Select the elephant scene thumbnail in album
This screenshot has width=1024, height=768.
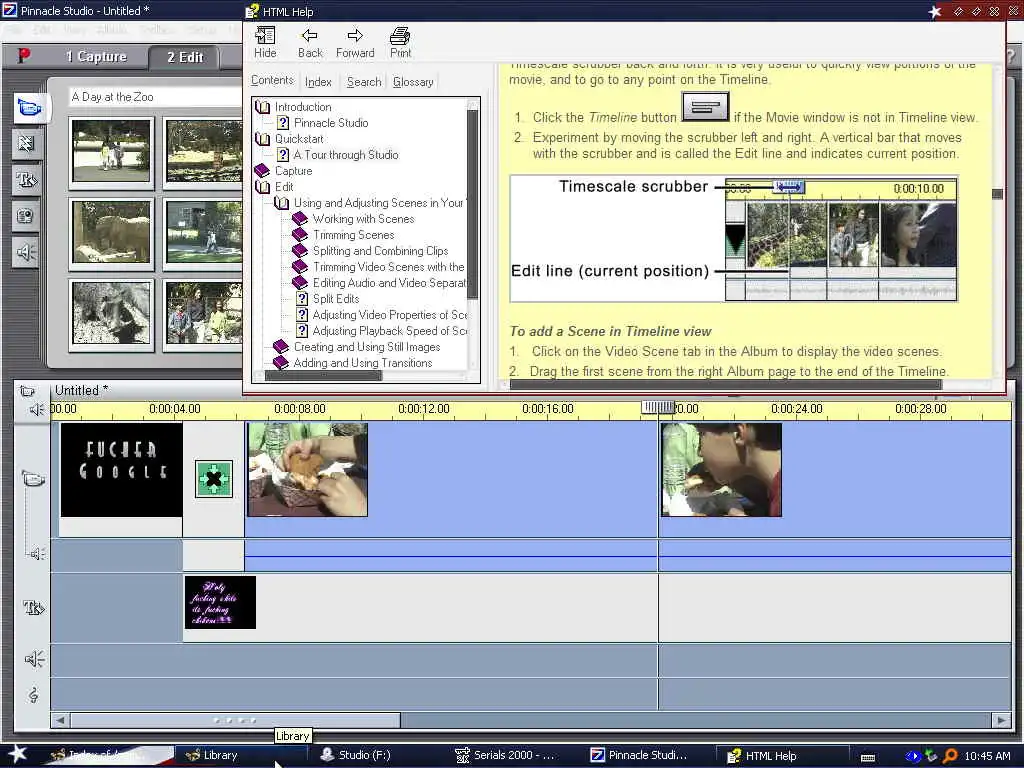pos(111,232)
